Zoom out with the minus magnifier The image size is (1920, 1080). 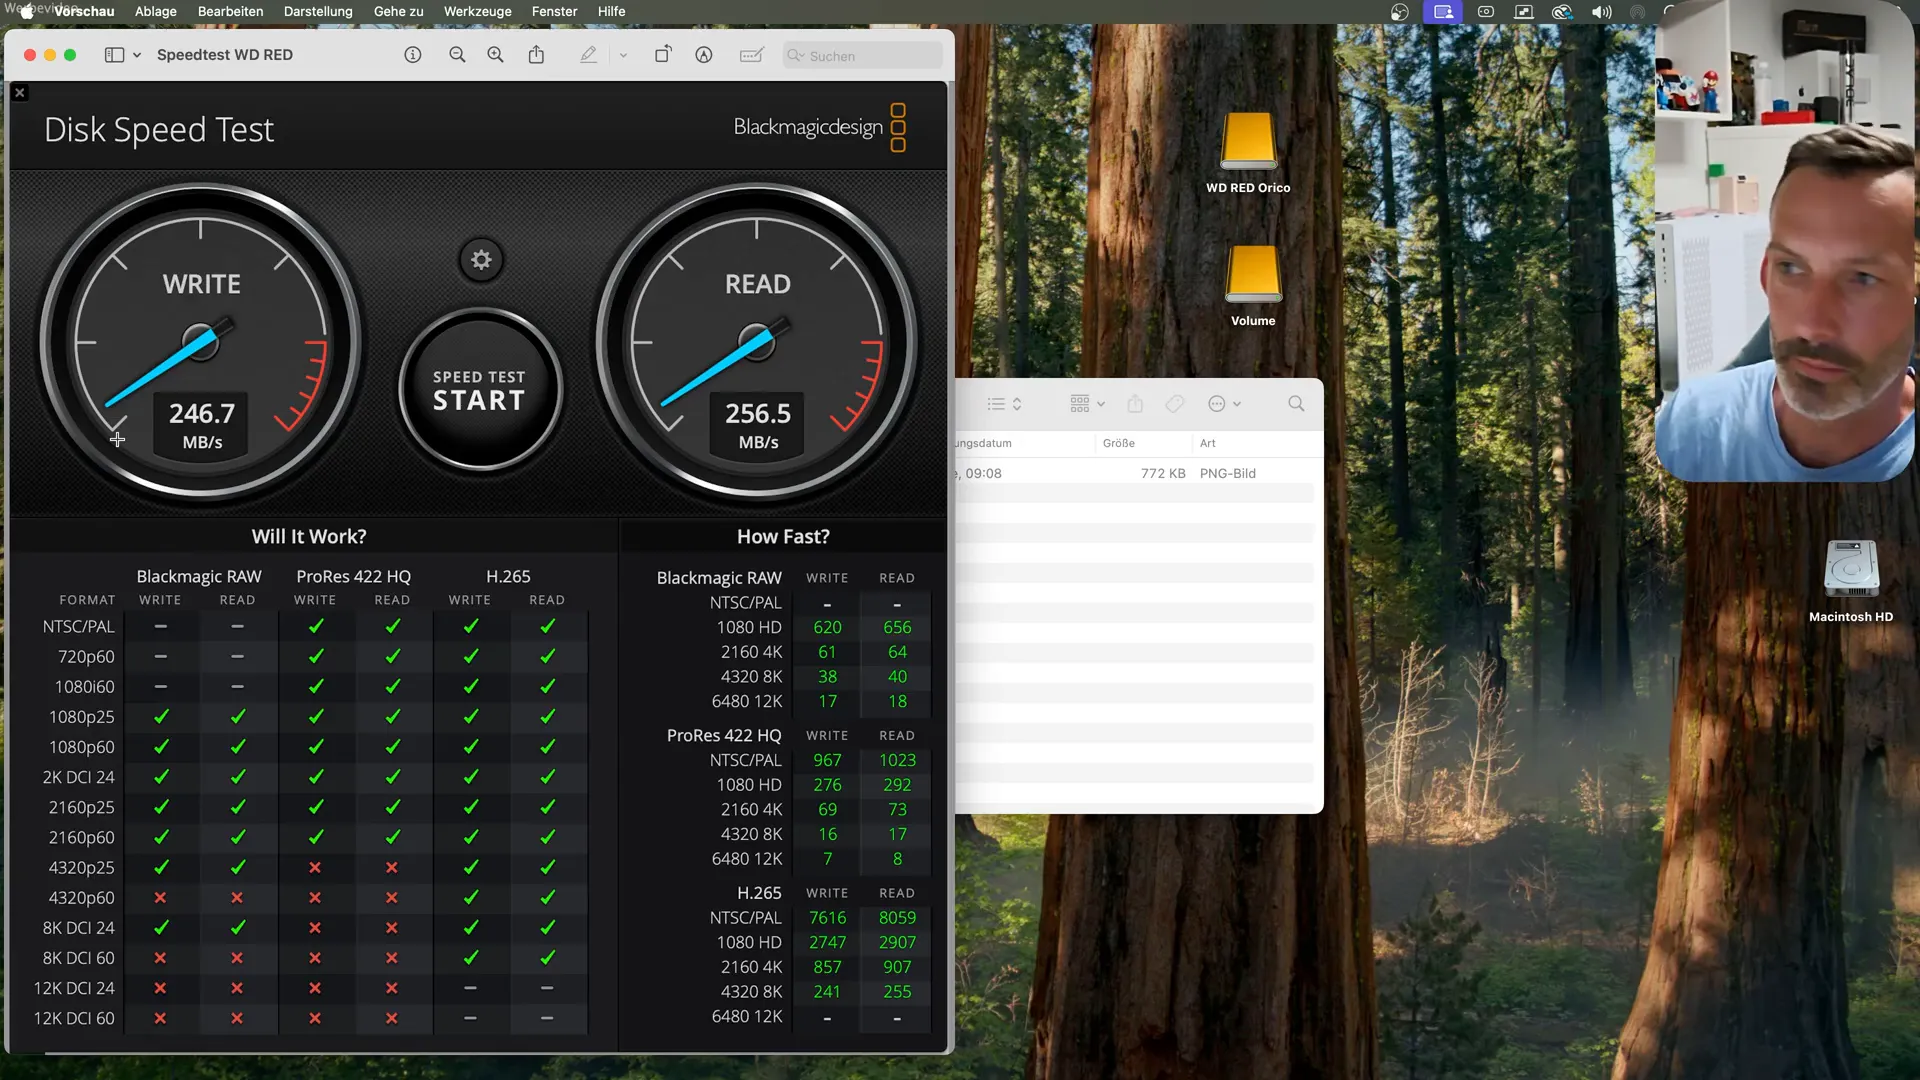tap(457, 55)
